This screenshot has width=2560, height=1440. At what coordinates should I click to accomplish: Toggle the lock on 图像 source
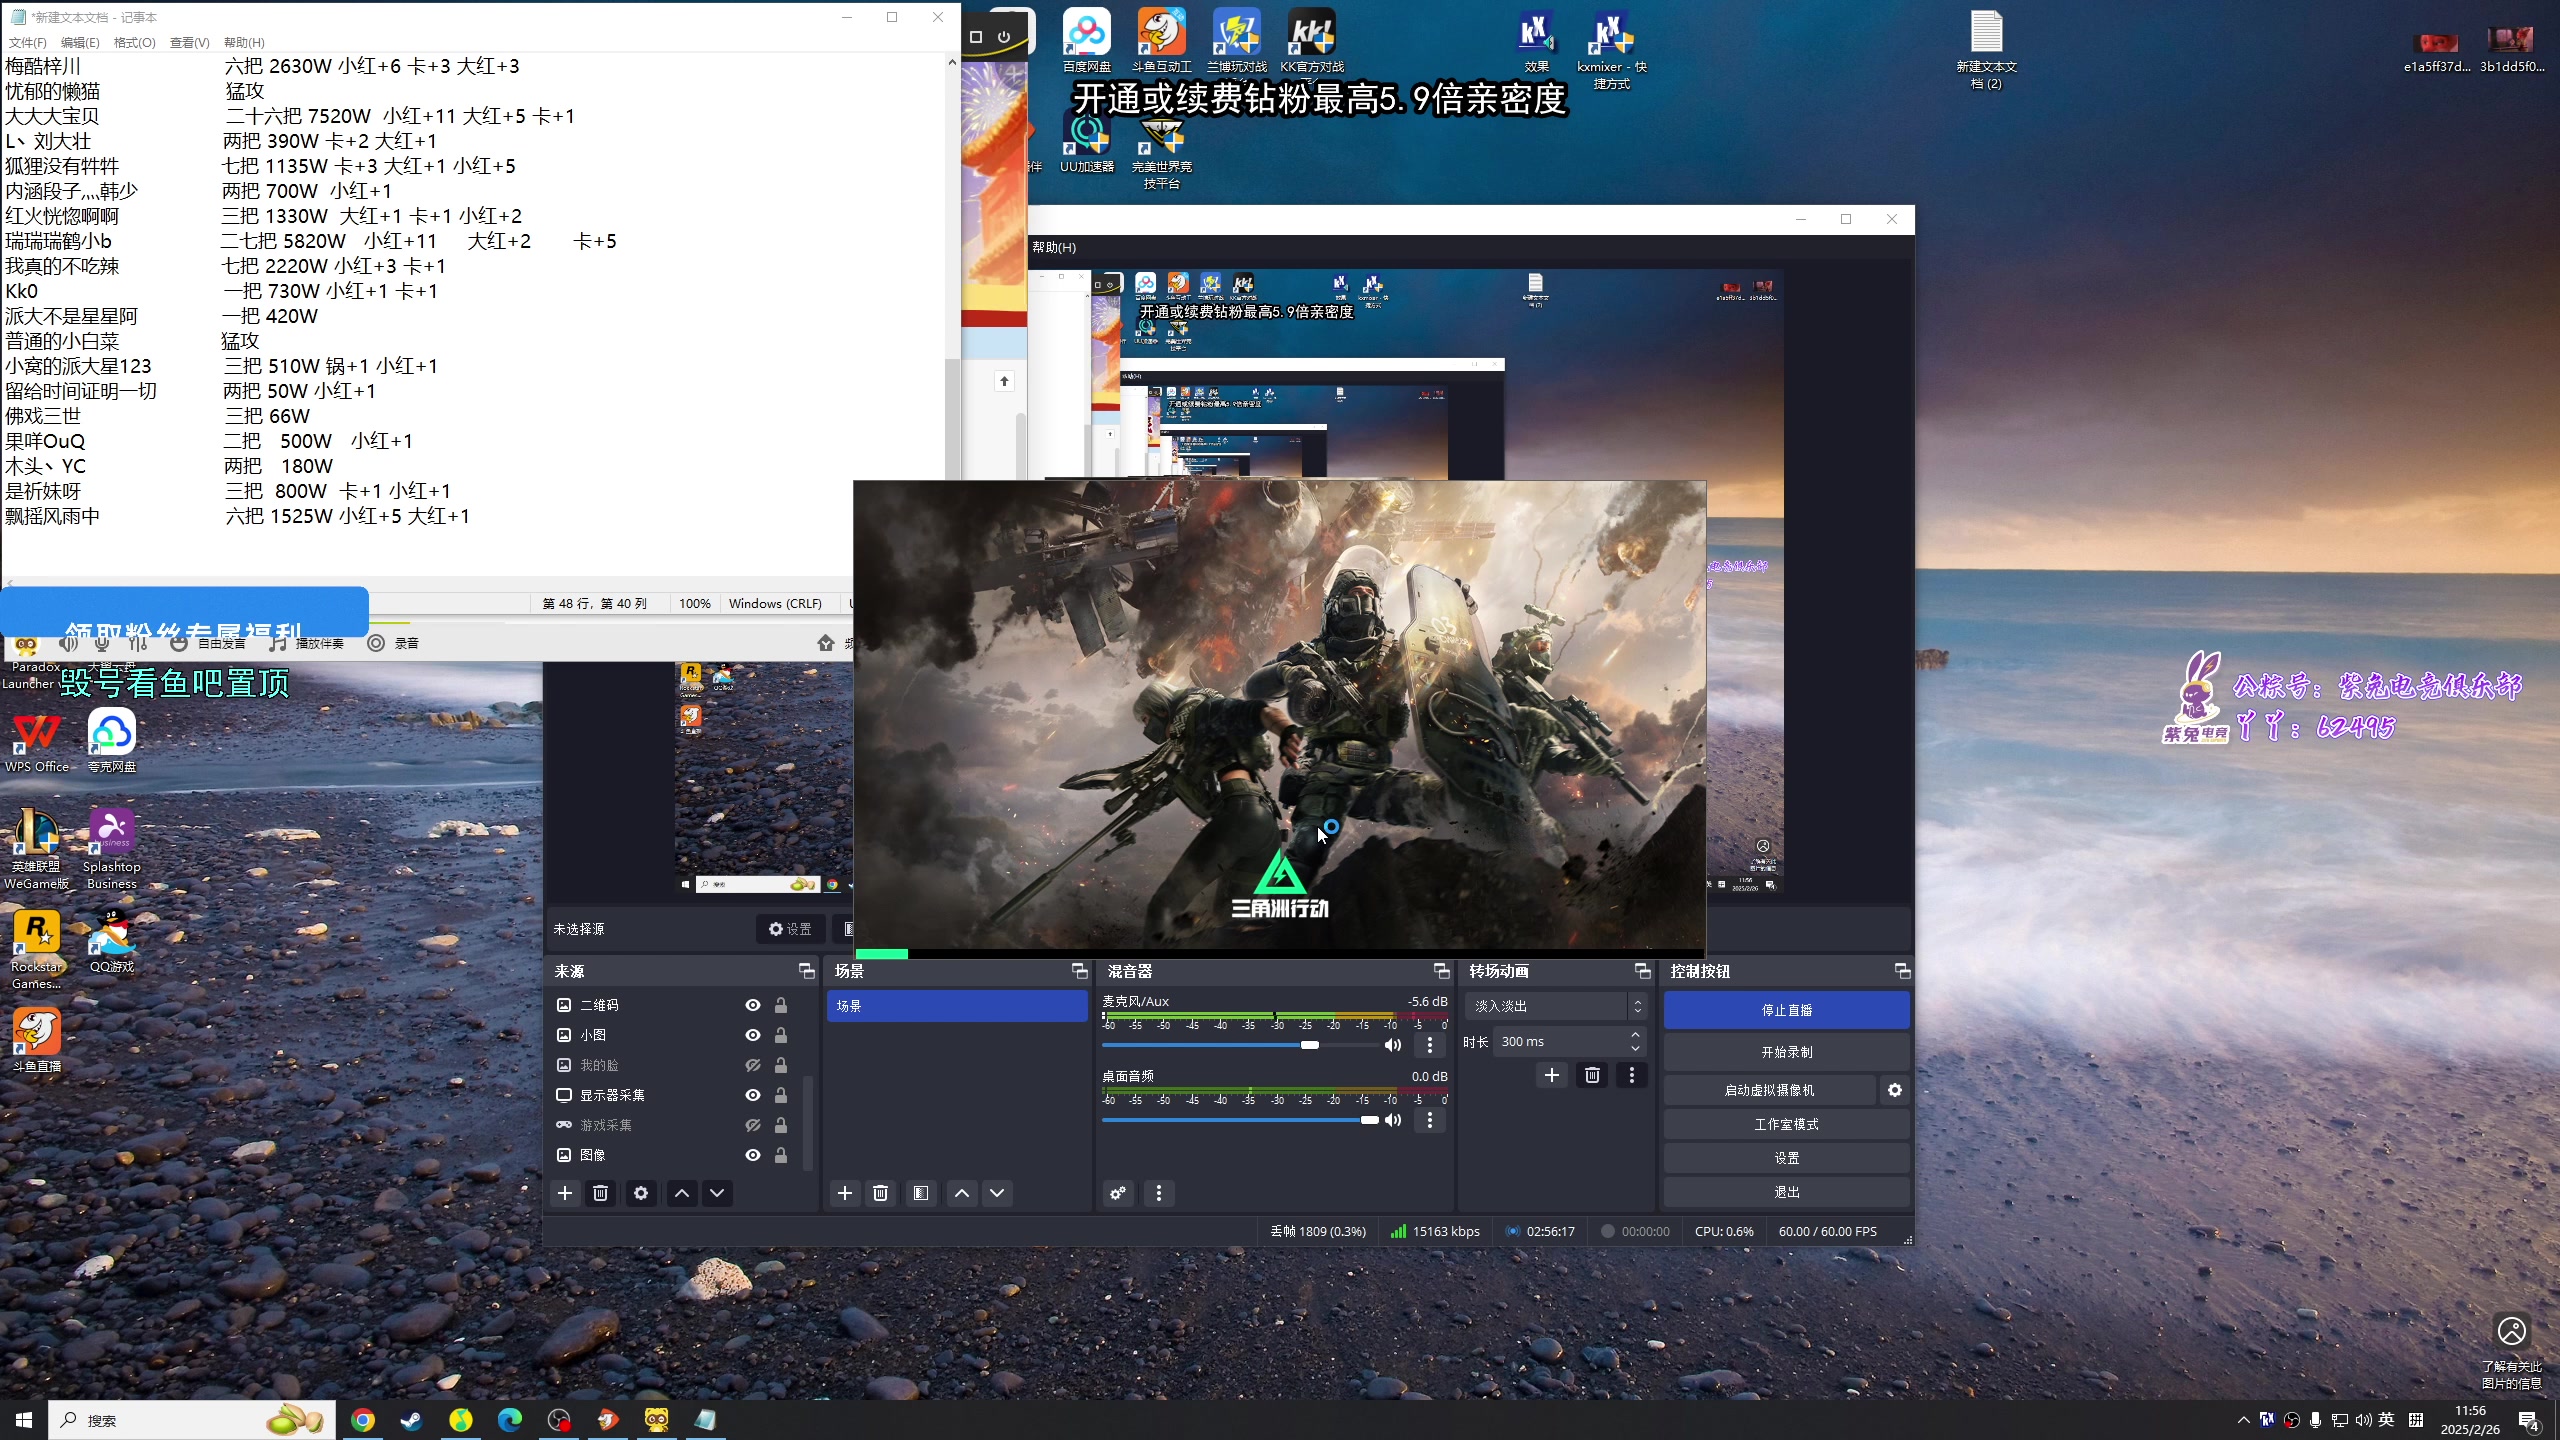[781, 1155]
